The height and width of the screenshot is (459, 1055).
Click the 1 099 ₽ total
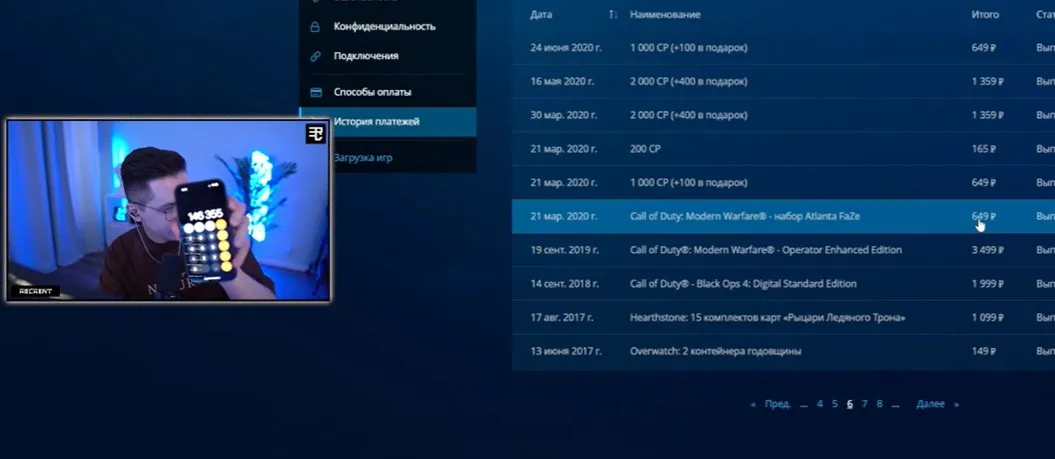coord(988,317)
